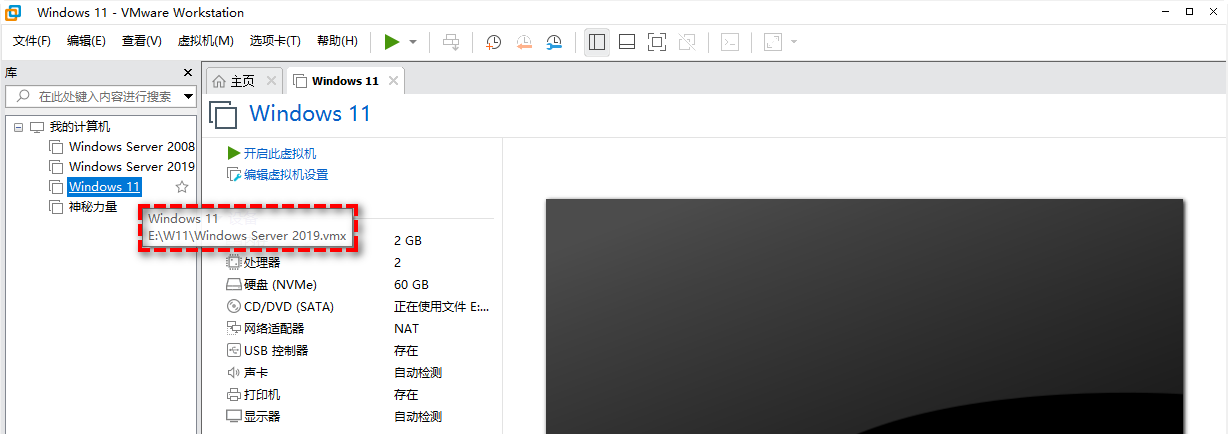Collapse the 我的计算机 tree node
The width and height of the screenshot is (1228, 434).
(x=19, y=127)
